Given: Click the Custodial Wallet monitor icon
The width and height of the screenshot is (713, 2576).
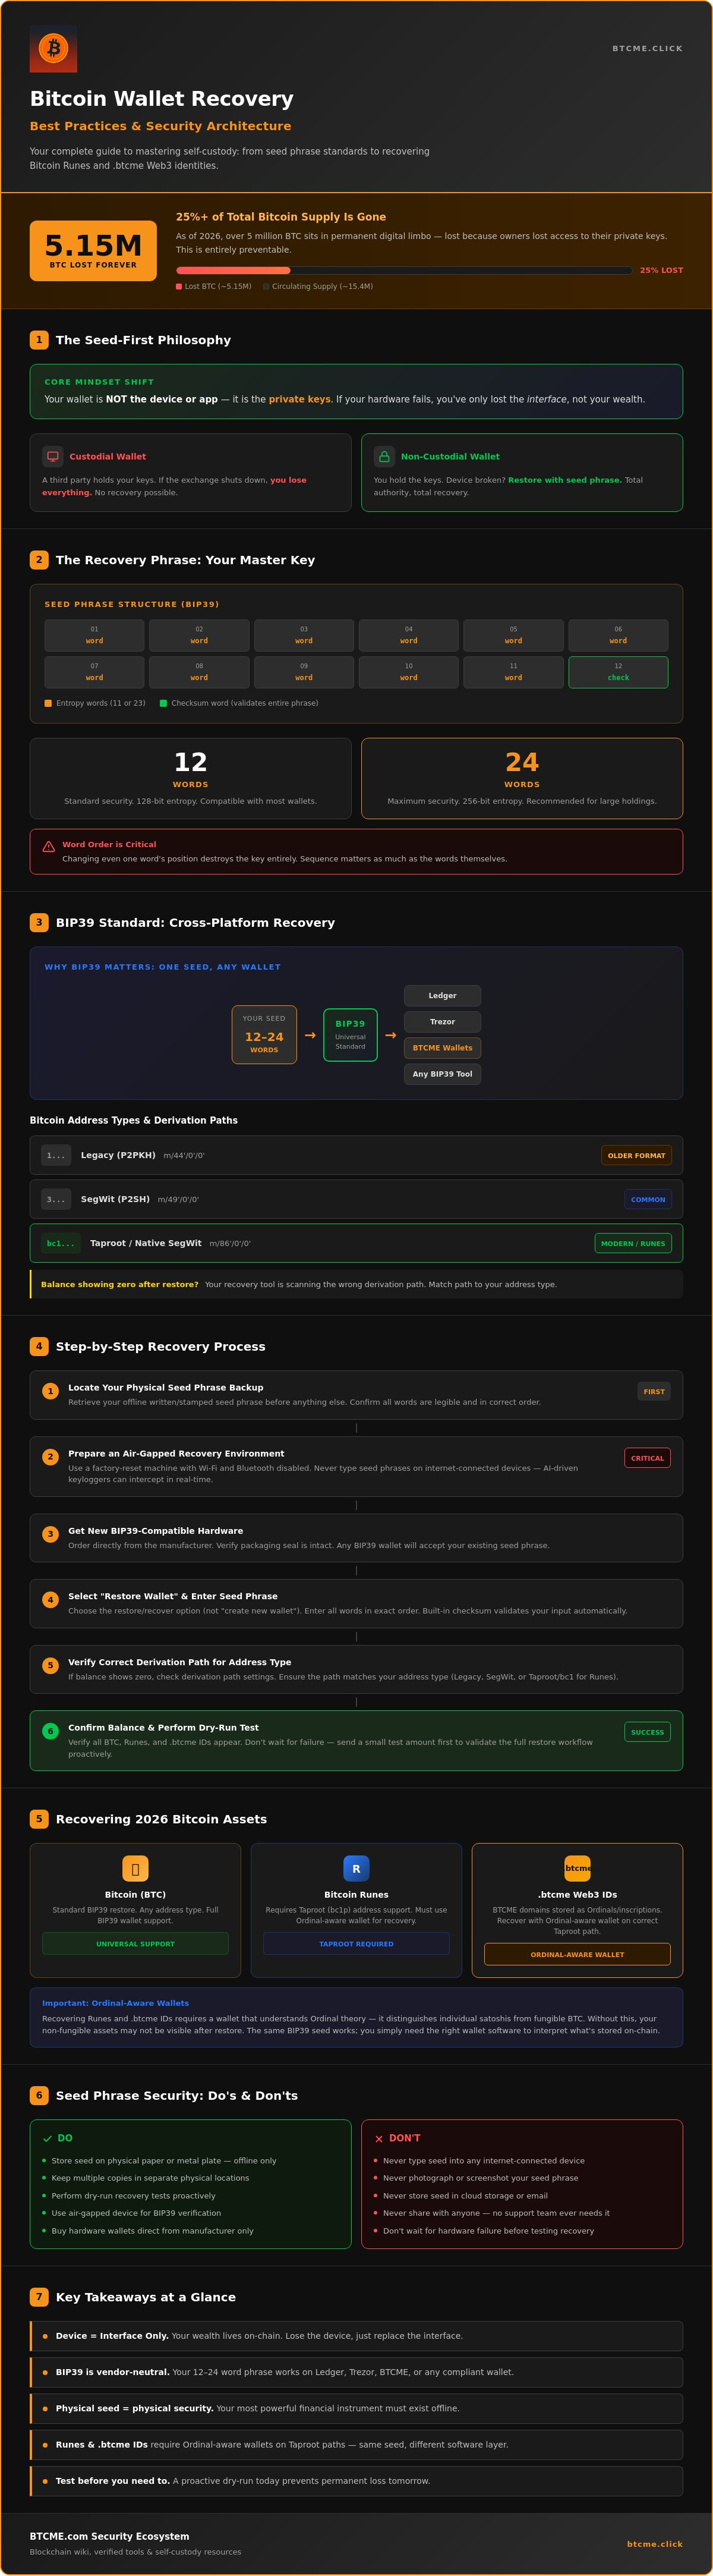Looking at the screenshot, I should tap(53, 456).
